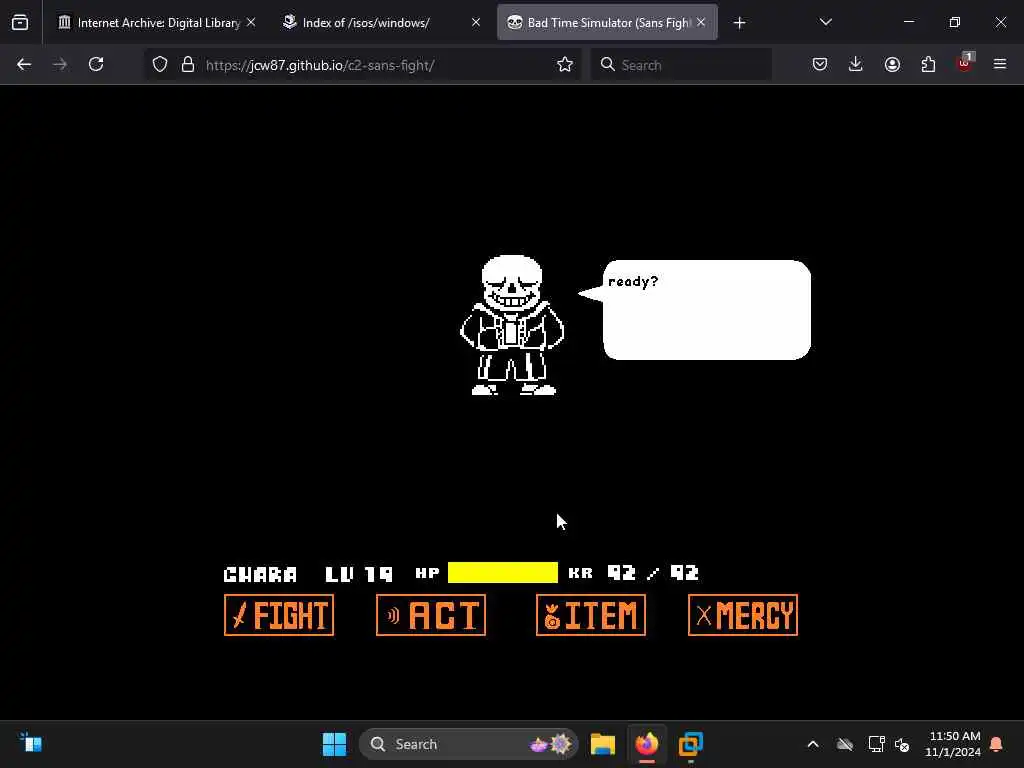Open the network status tray icon

pos(876,744)
